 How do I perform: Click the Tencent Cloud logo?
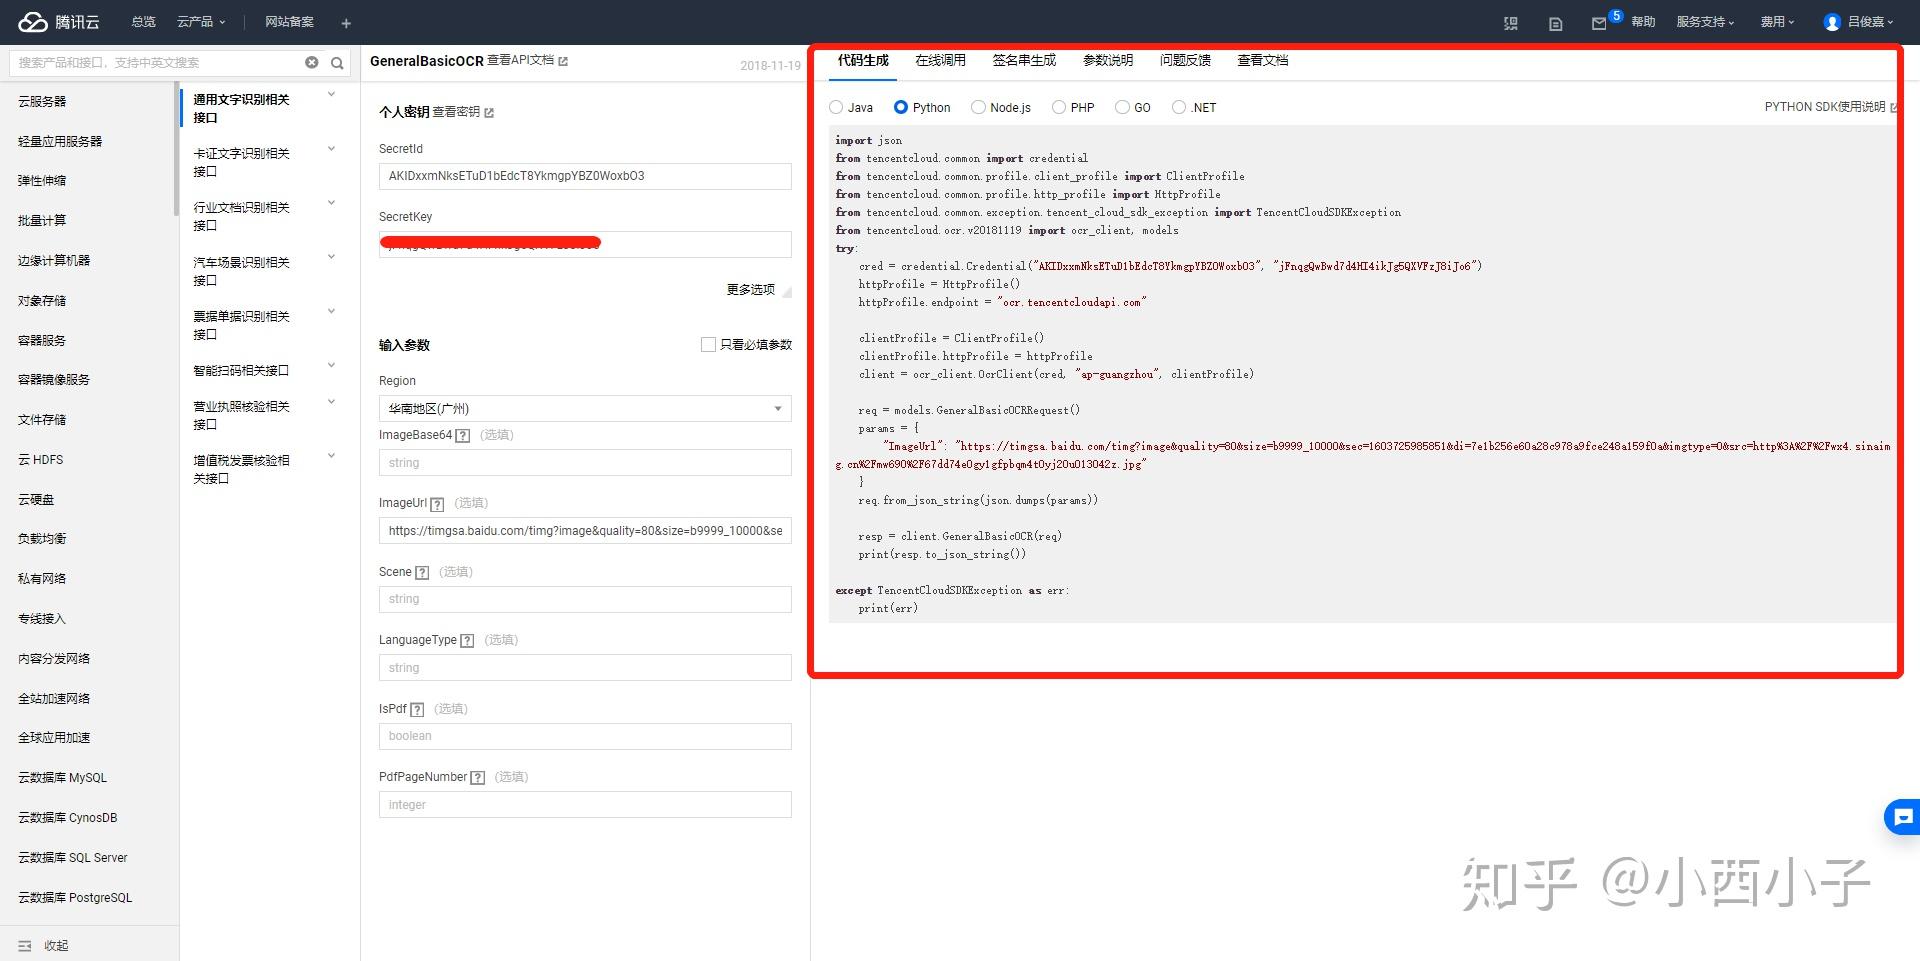click(x=59, y=22)
